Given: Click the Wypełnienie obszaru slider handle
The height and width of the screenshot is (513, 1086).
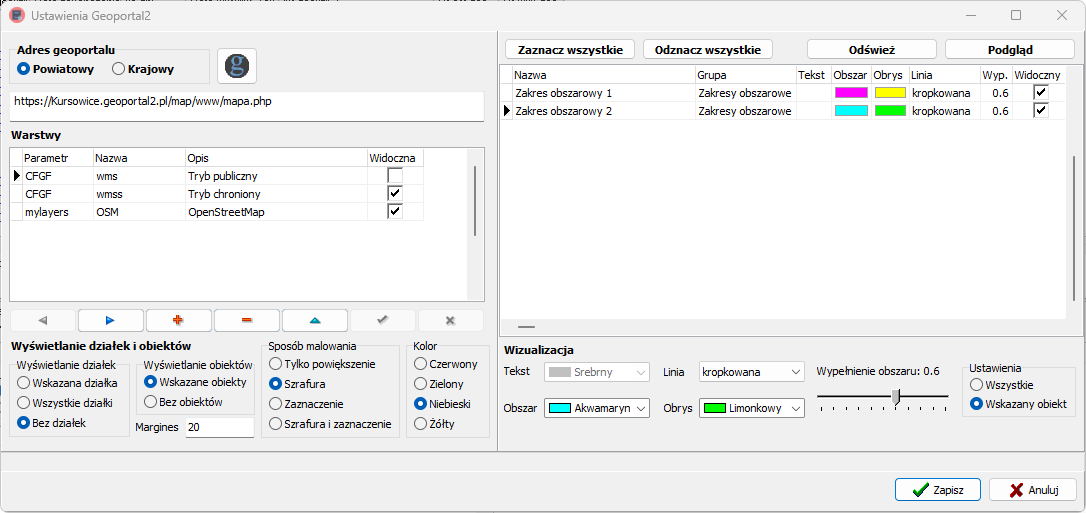Looking at the screenshot, I should pyautogui.click(x=896, y=397).
